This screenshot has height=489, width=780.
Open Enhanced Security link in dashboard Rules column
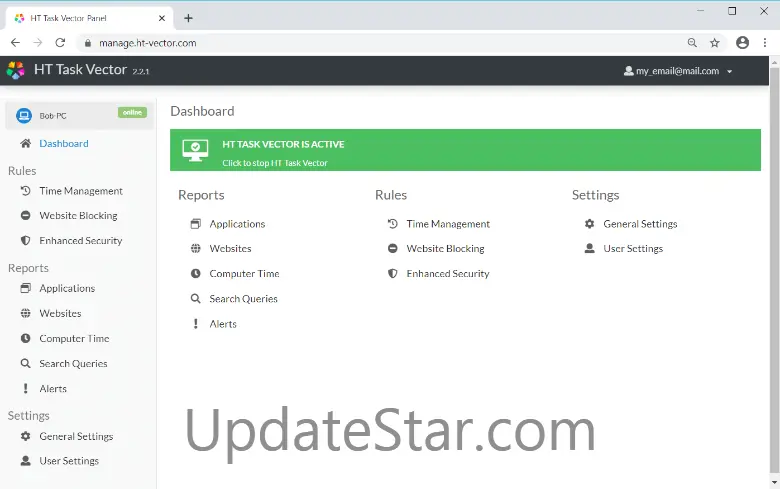448,274
